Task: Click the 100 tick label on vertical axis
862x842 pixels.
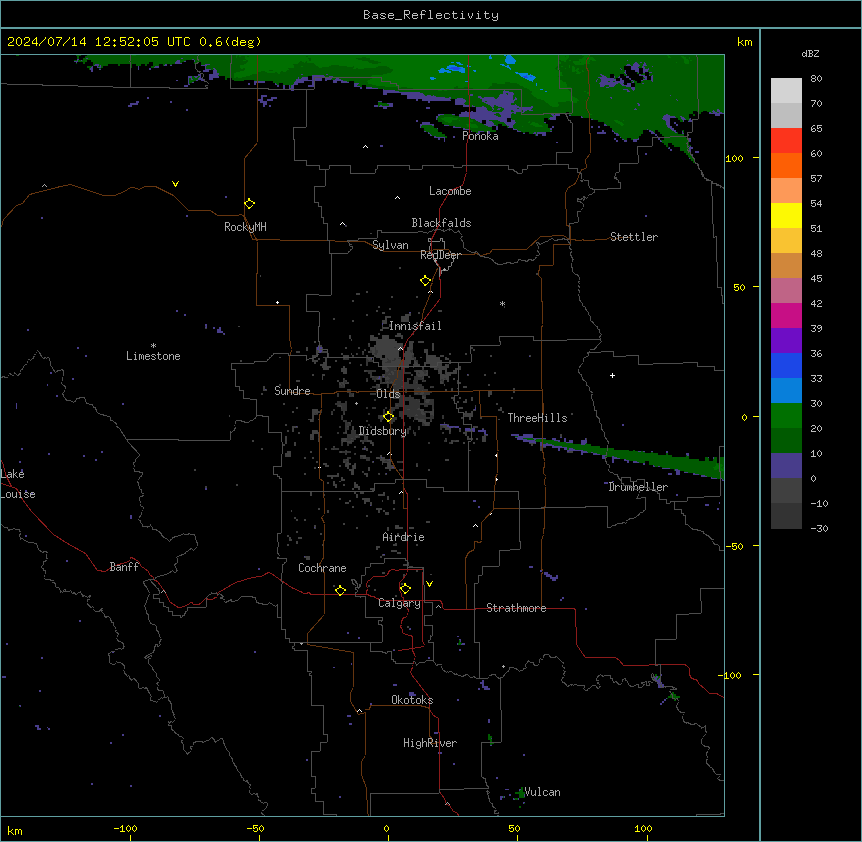Action: tap(734, 158)
